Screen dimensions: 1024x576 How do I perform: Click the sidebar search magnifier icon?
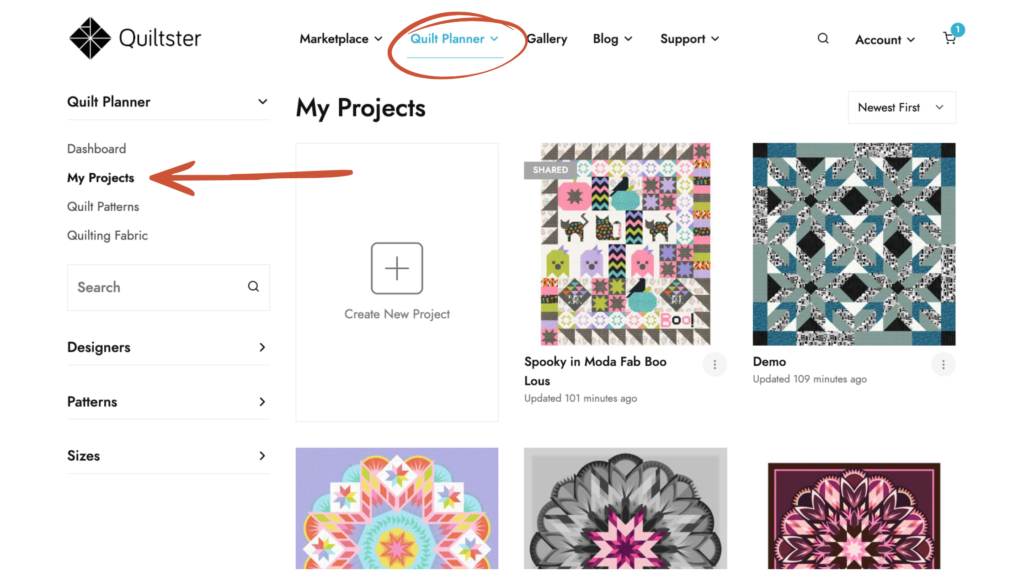coord(253,287)
